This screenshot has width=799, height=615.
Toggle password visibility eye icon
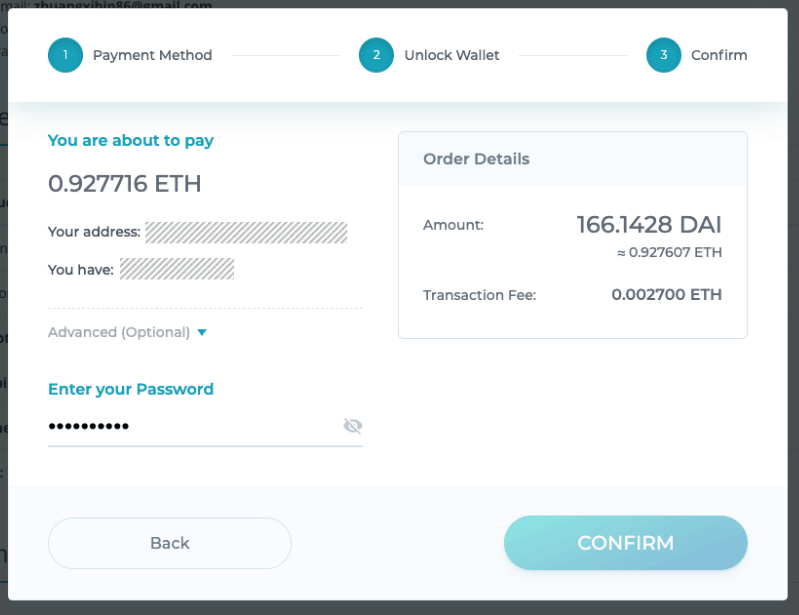(353, 425)
